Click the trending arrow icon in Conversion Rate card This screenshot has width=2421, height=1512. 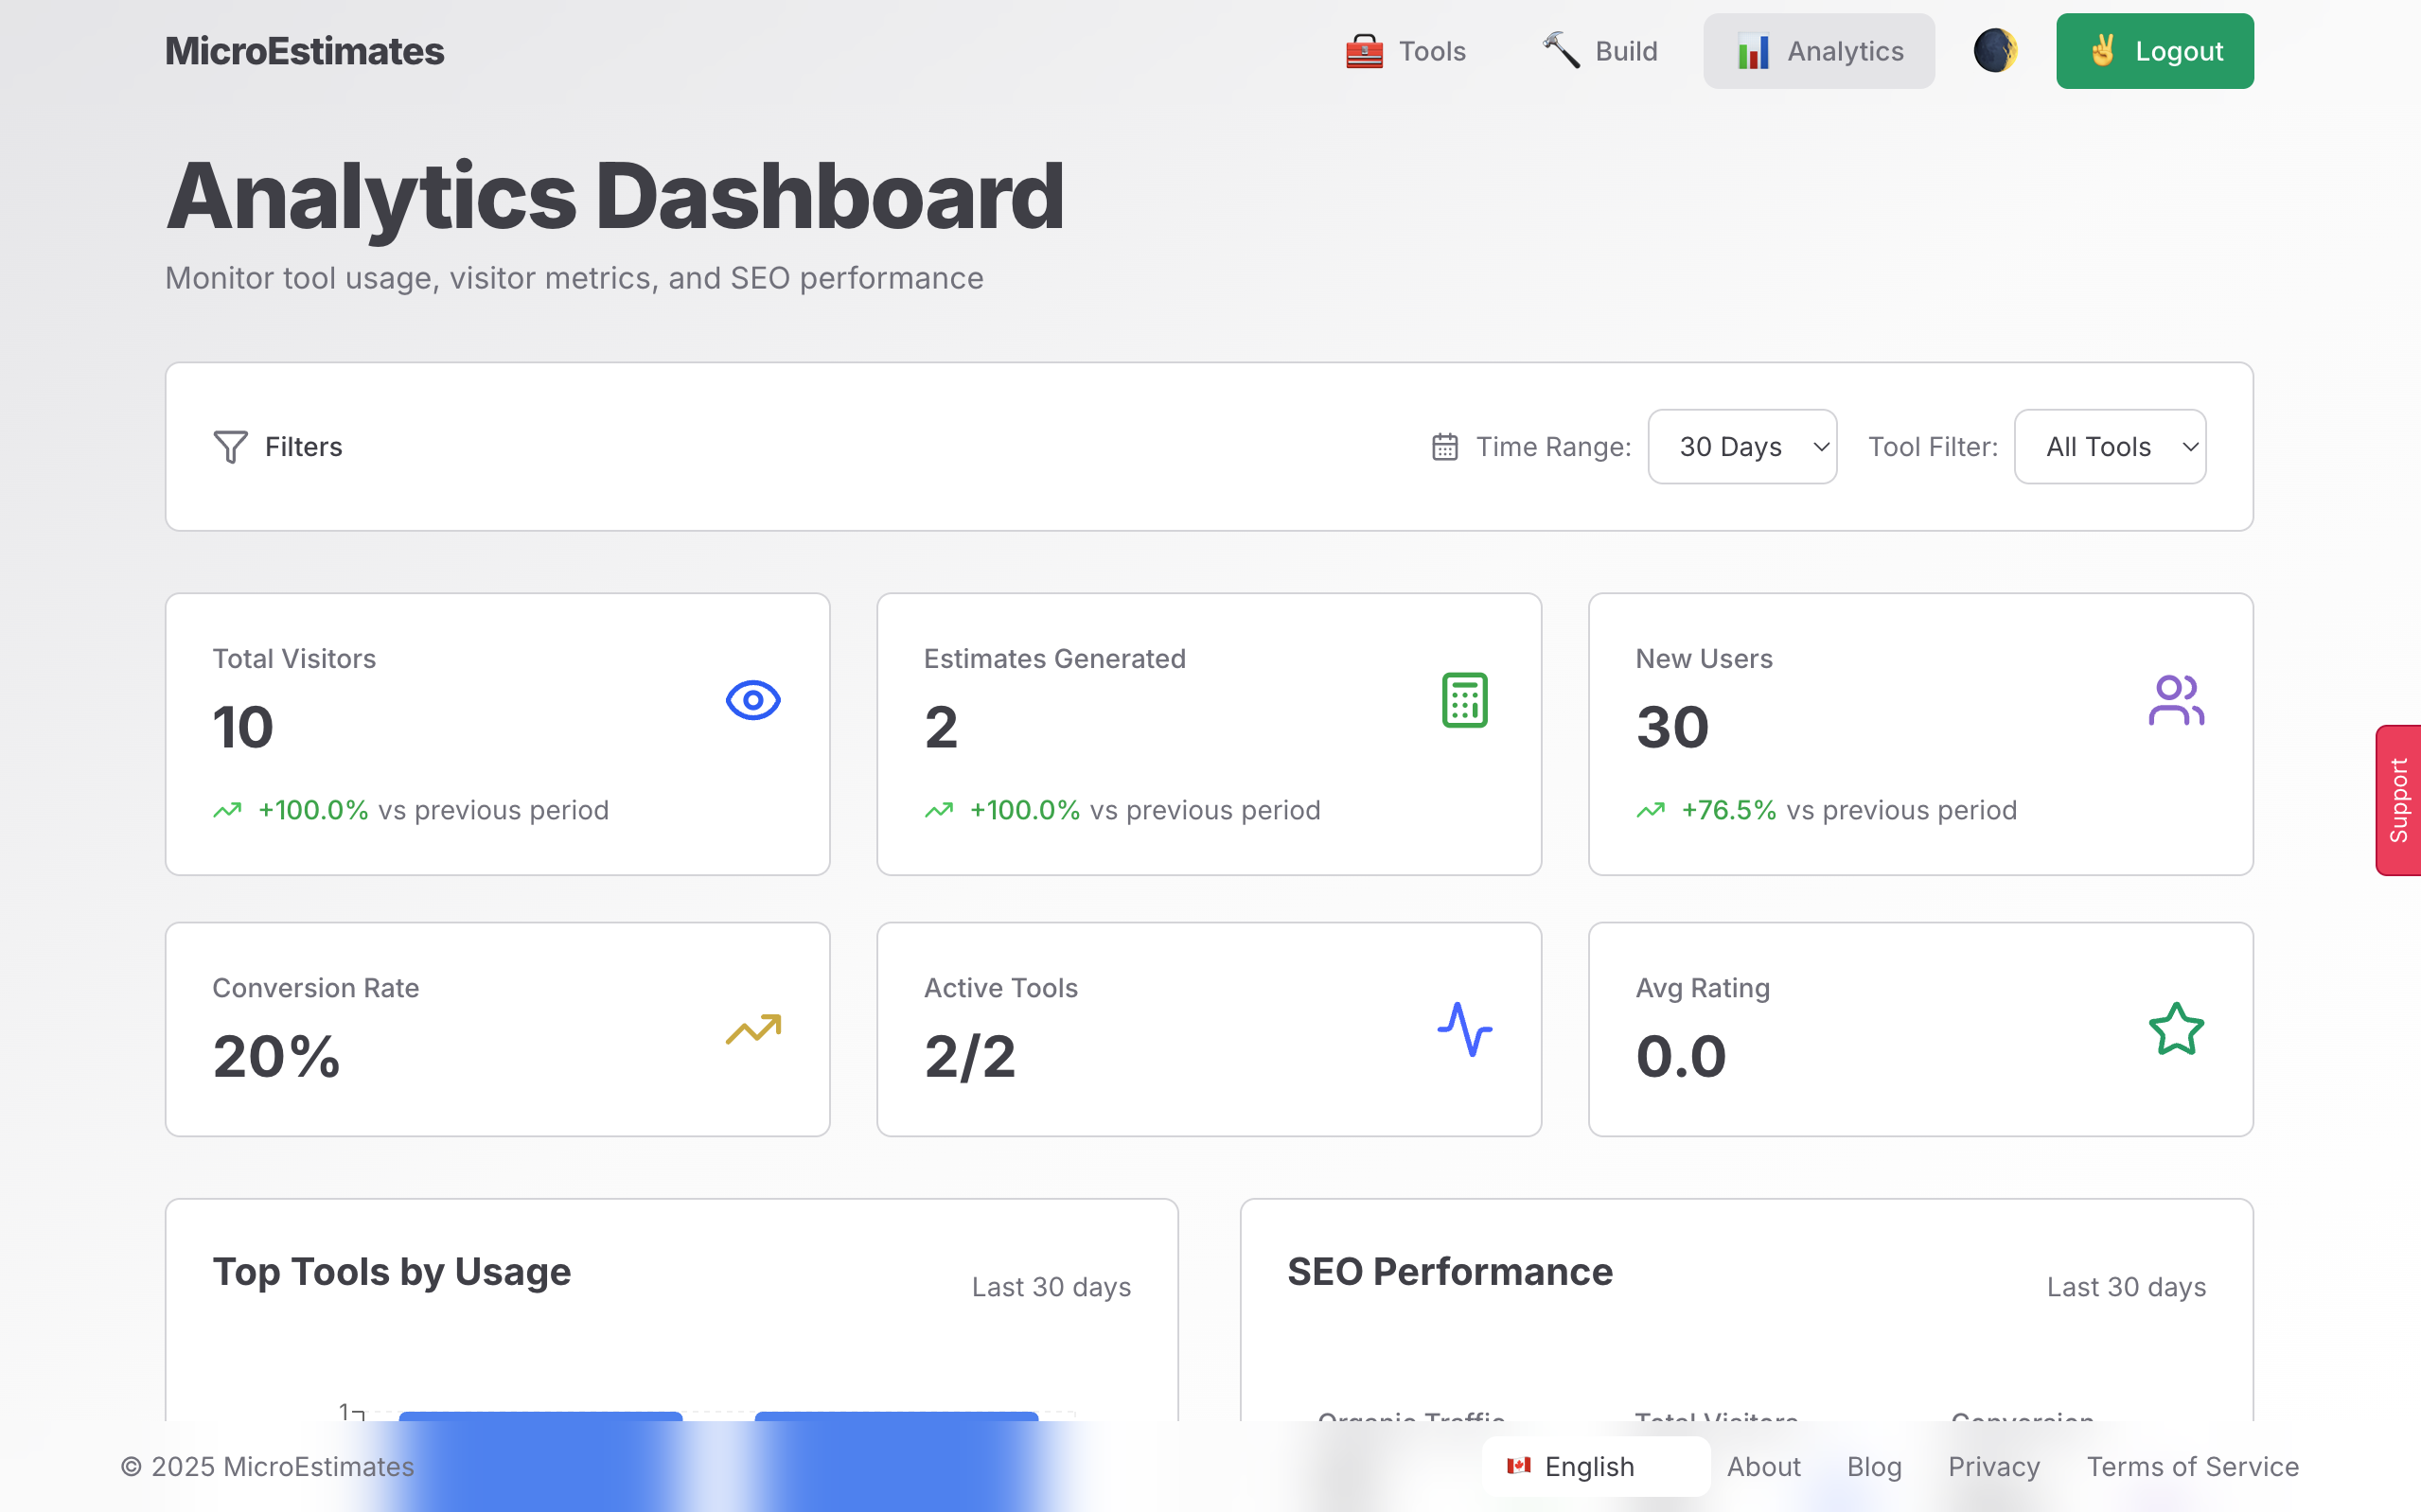click(753, 1029)
